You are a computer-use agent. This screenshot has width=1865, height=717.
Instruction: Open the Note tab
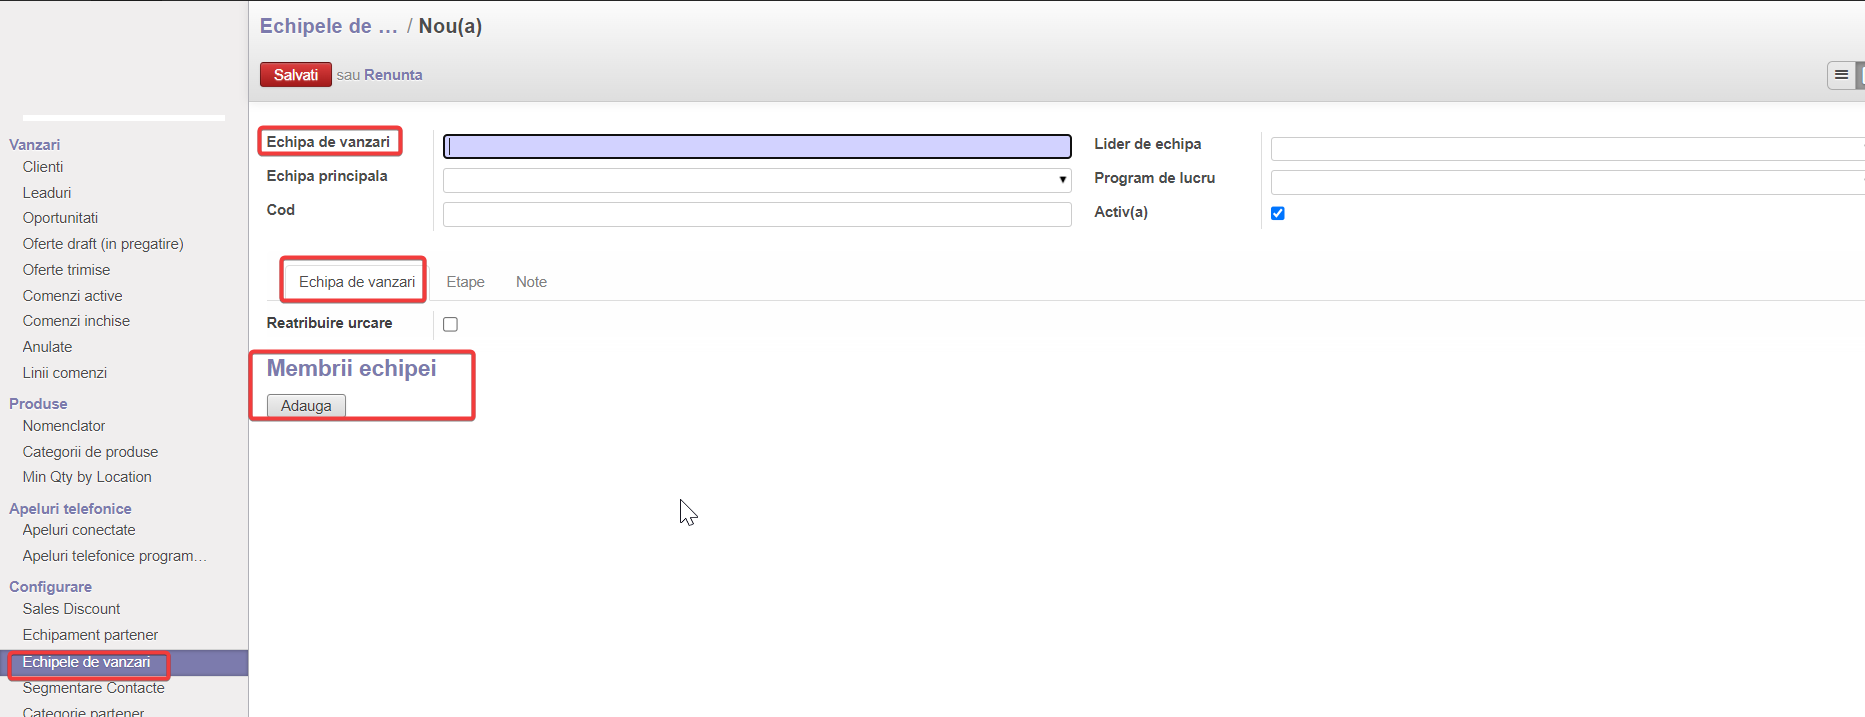531,282
